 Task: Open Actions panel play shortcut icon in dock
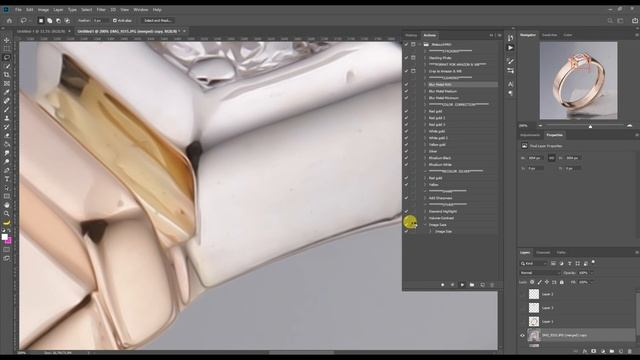510,48
